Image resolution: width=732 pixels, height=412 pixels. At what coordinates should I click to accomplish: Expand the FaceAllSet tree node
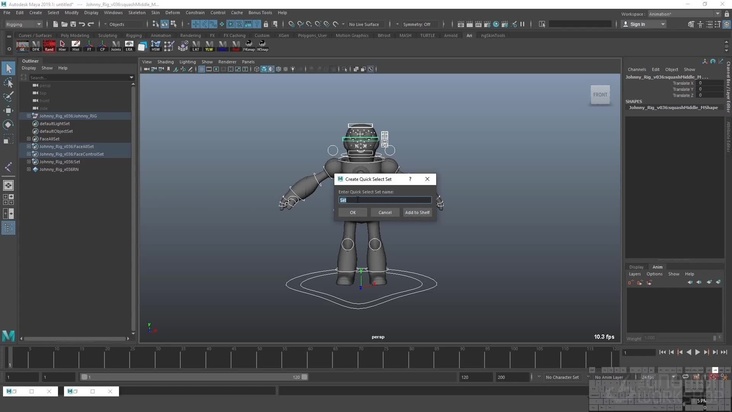(29, 139)
